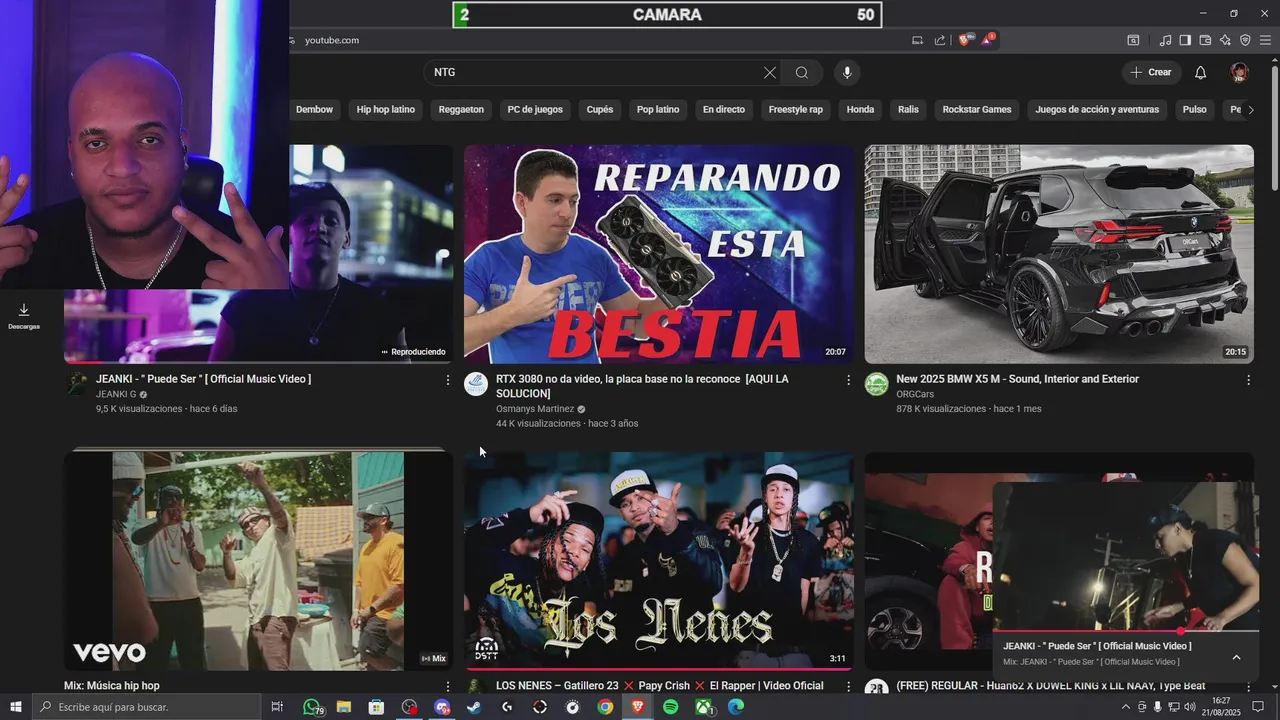Click the Brave VPN shield icon
This screenshot has height=720, width=1280.
click(x=1245, y=40)
